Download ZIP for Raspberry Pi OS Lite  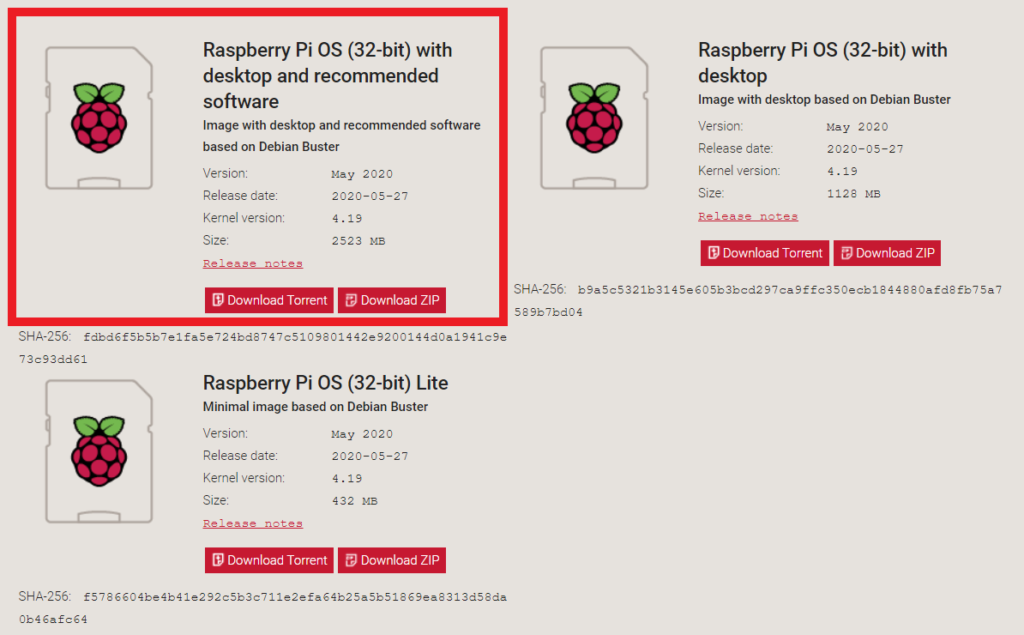392,560
